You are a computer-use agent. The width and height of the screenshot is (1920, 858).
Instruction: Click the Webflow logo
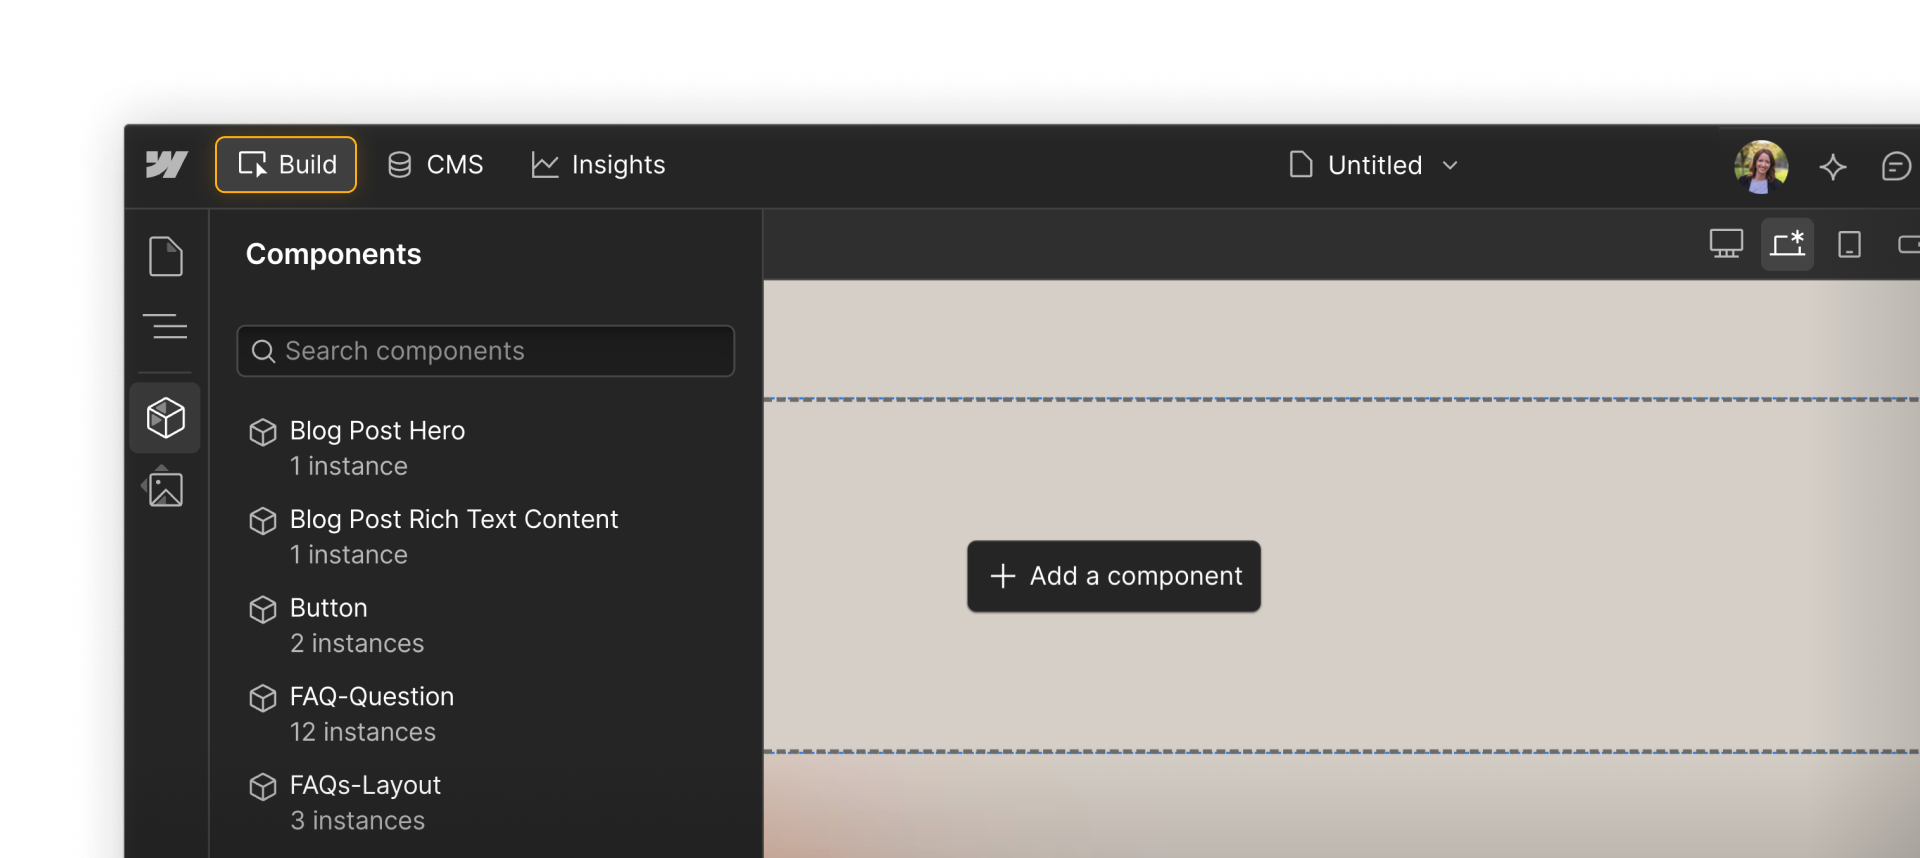click(x=166, y=165)
